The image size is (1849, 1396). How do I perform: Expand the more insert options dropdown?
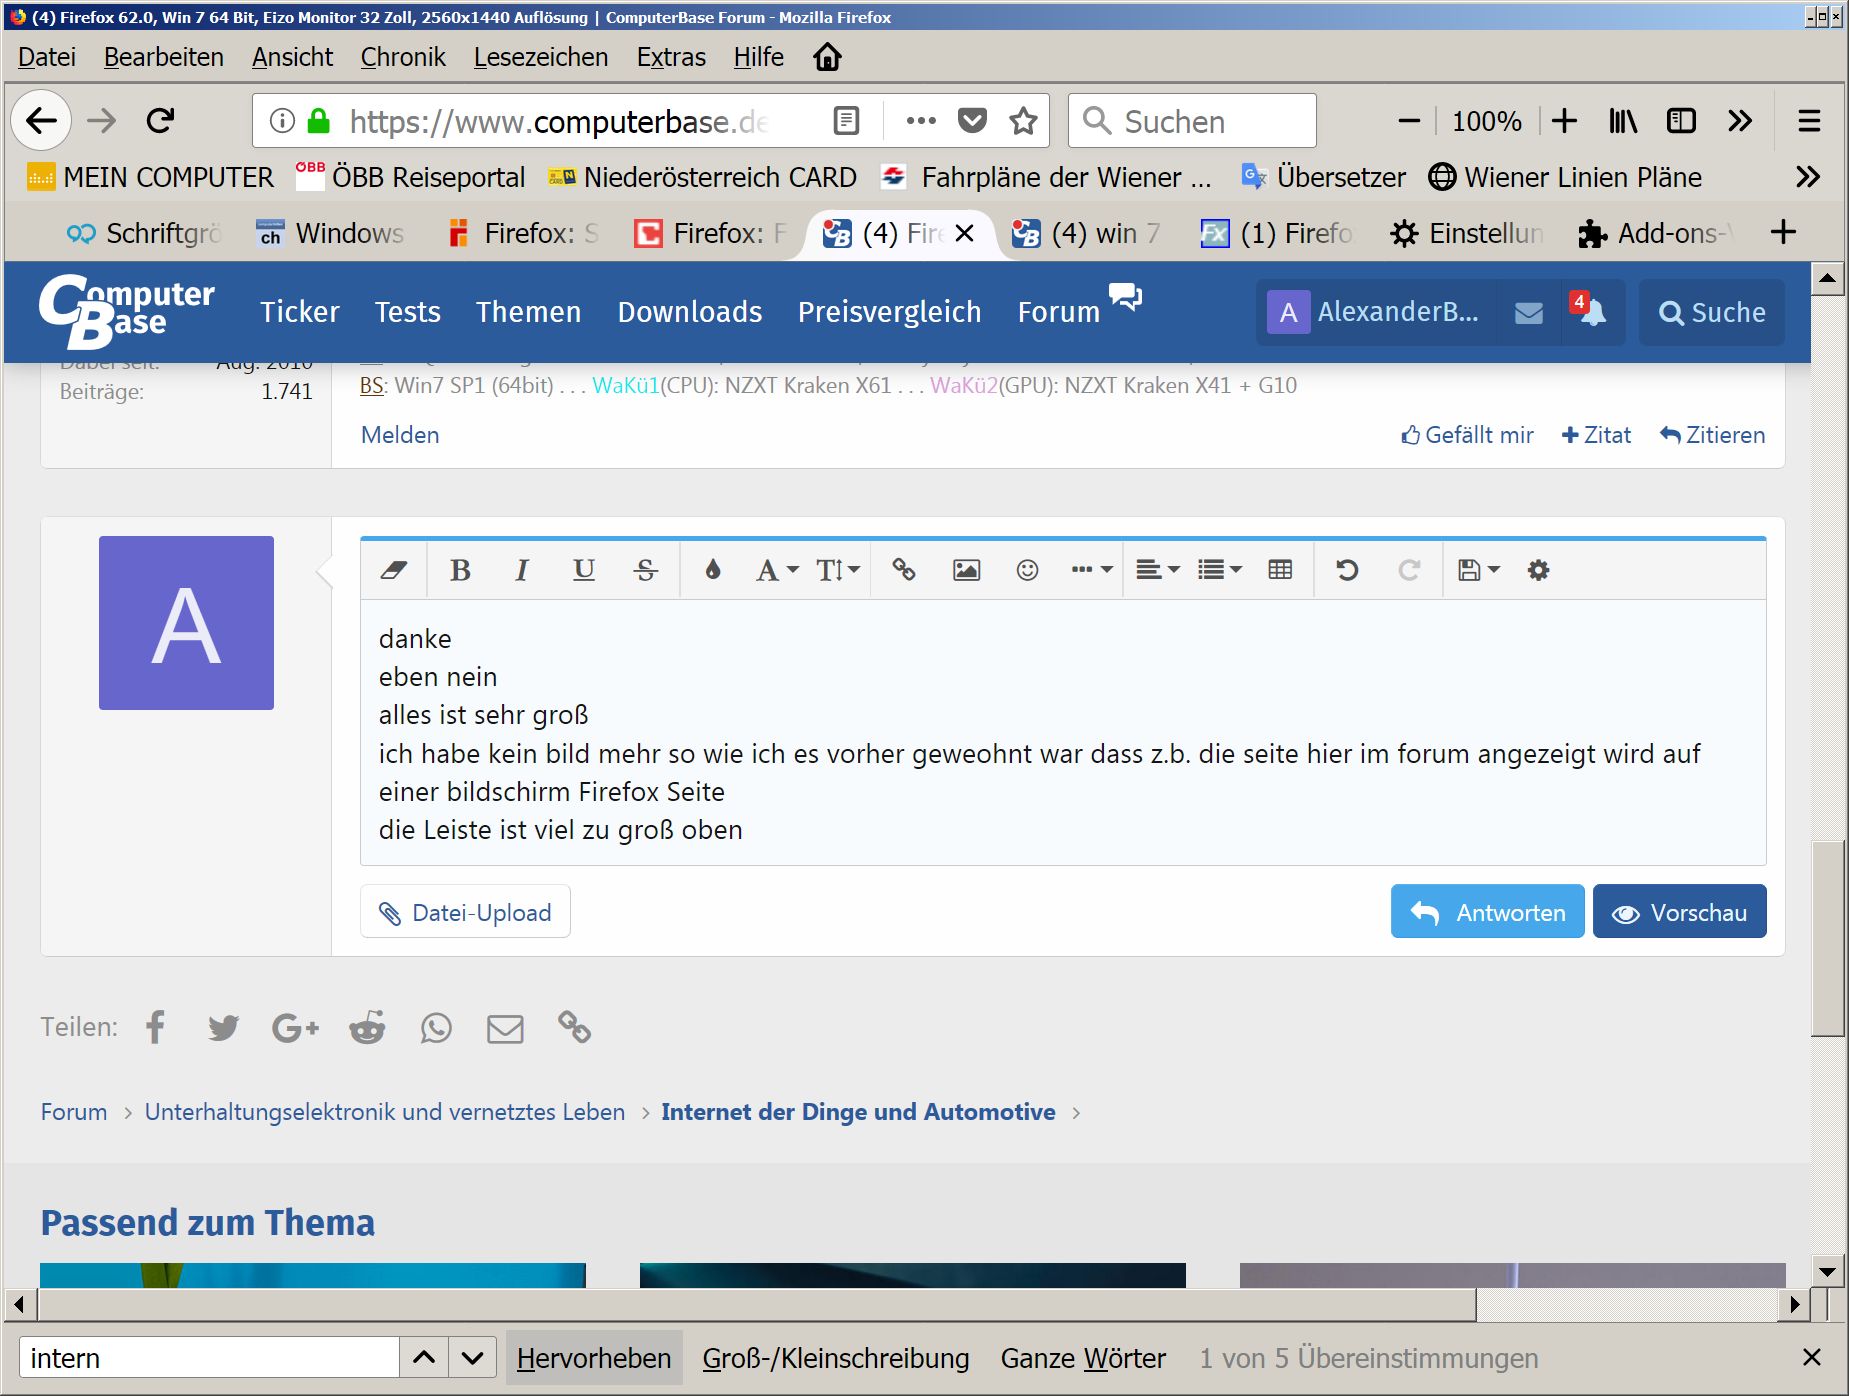click(1091, 570)
